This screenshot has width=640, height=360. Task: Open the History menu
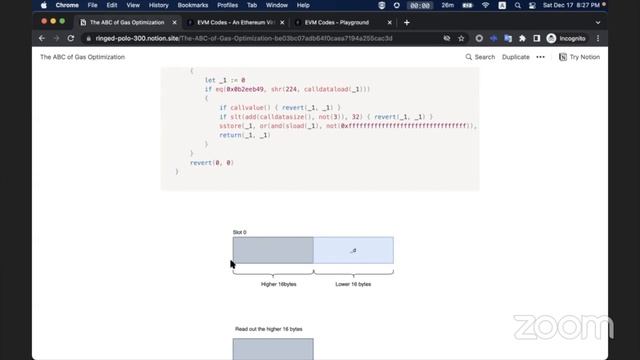click(x=159, y=5)
